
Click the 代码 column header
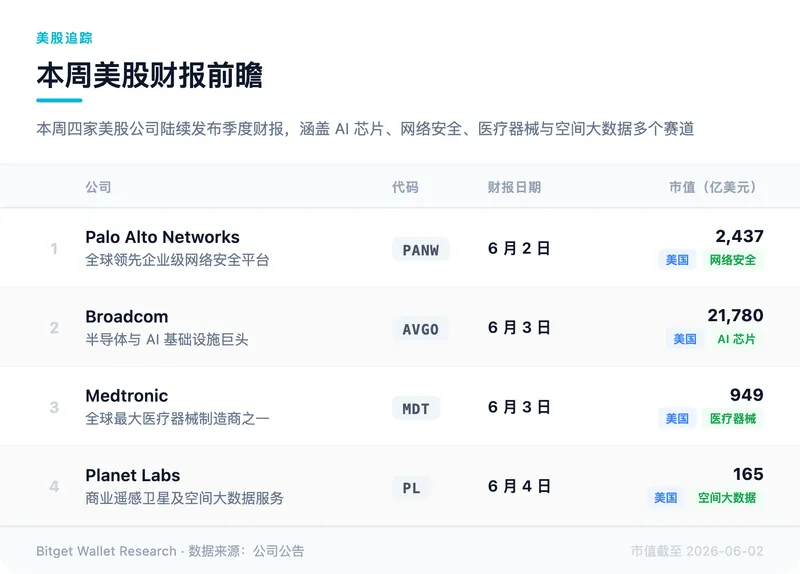coord(405,187)
